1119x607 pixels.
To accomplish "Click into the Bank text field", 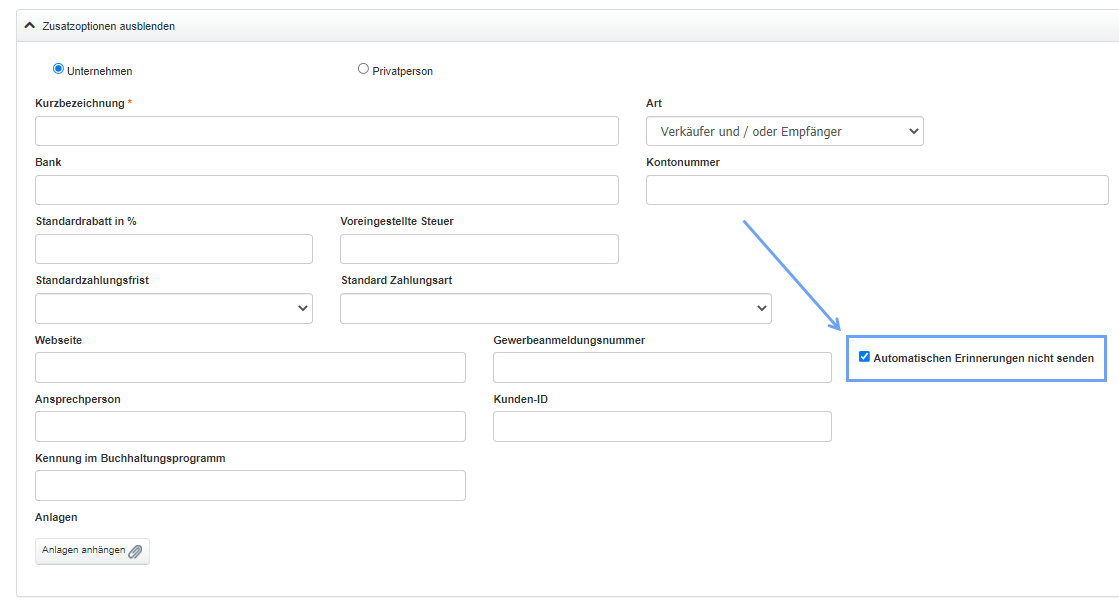I will (326, 190).
